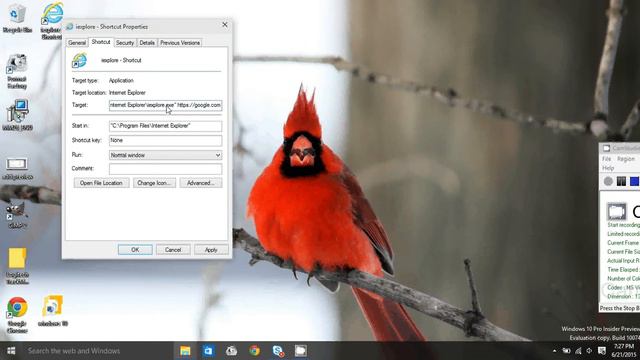Click the Internet Explorer icon beside iexplore - Shortcut

[79, 60]
